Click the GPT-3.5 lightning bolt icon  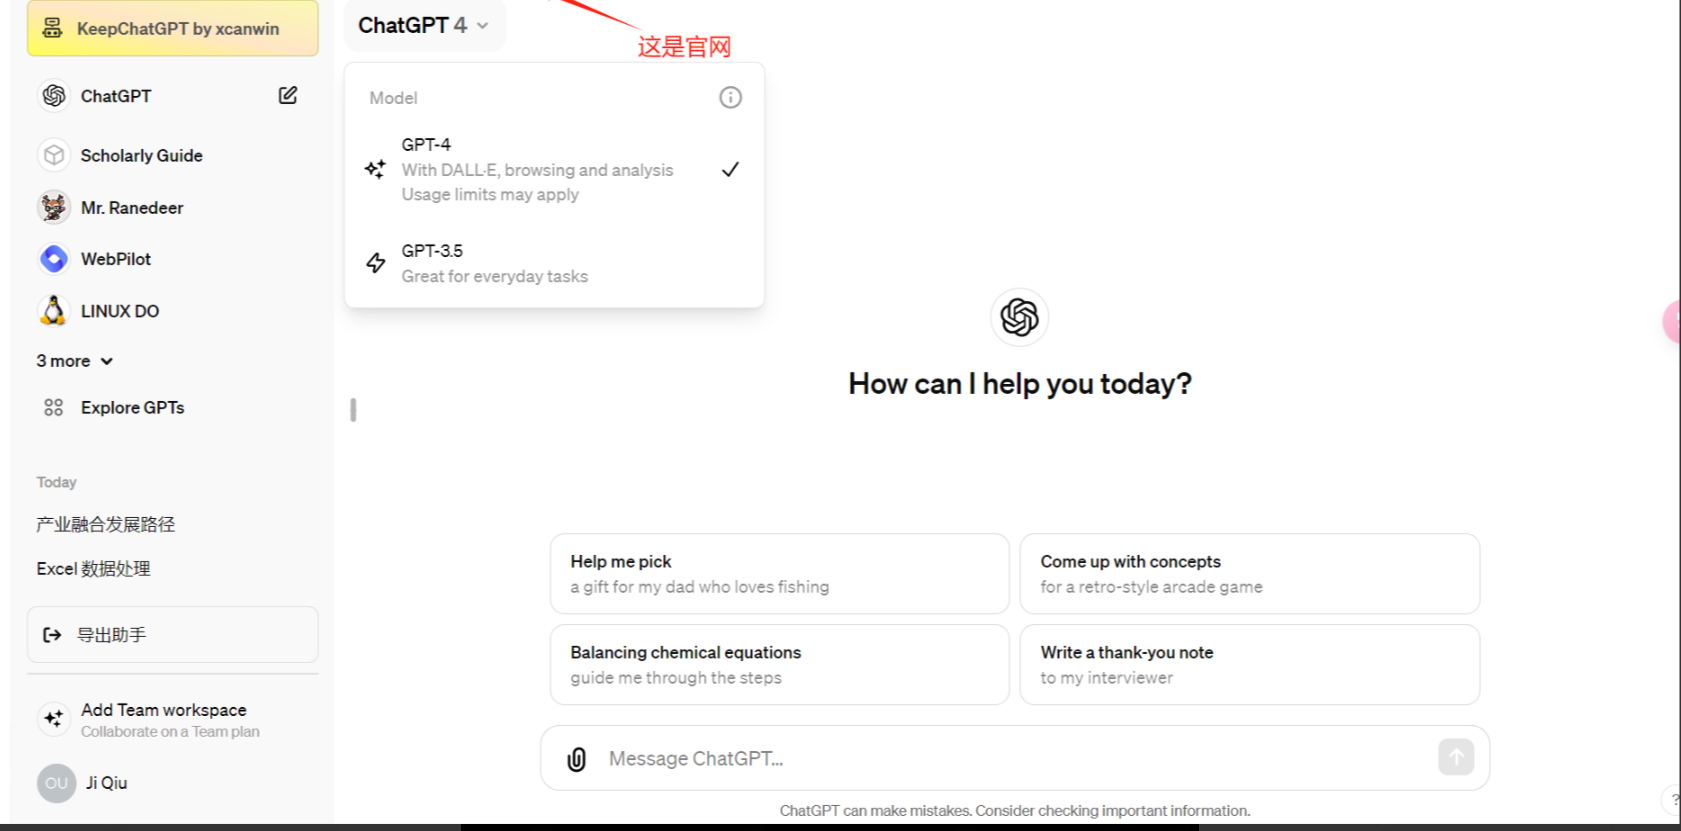376,263
